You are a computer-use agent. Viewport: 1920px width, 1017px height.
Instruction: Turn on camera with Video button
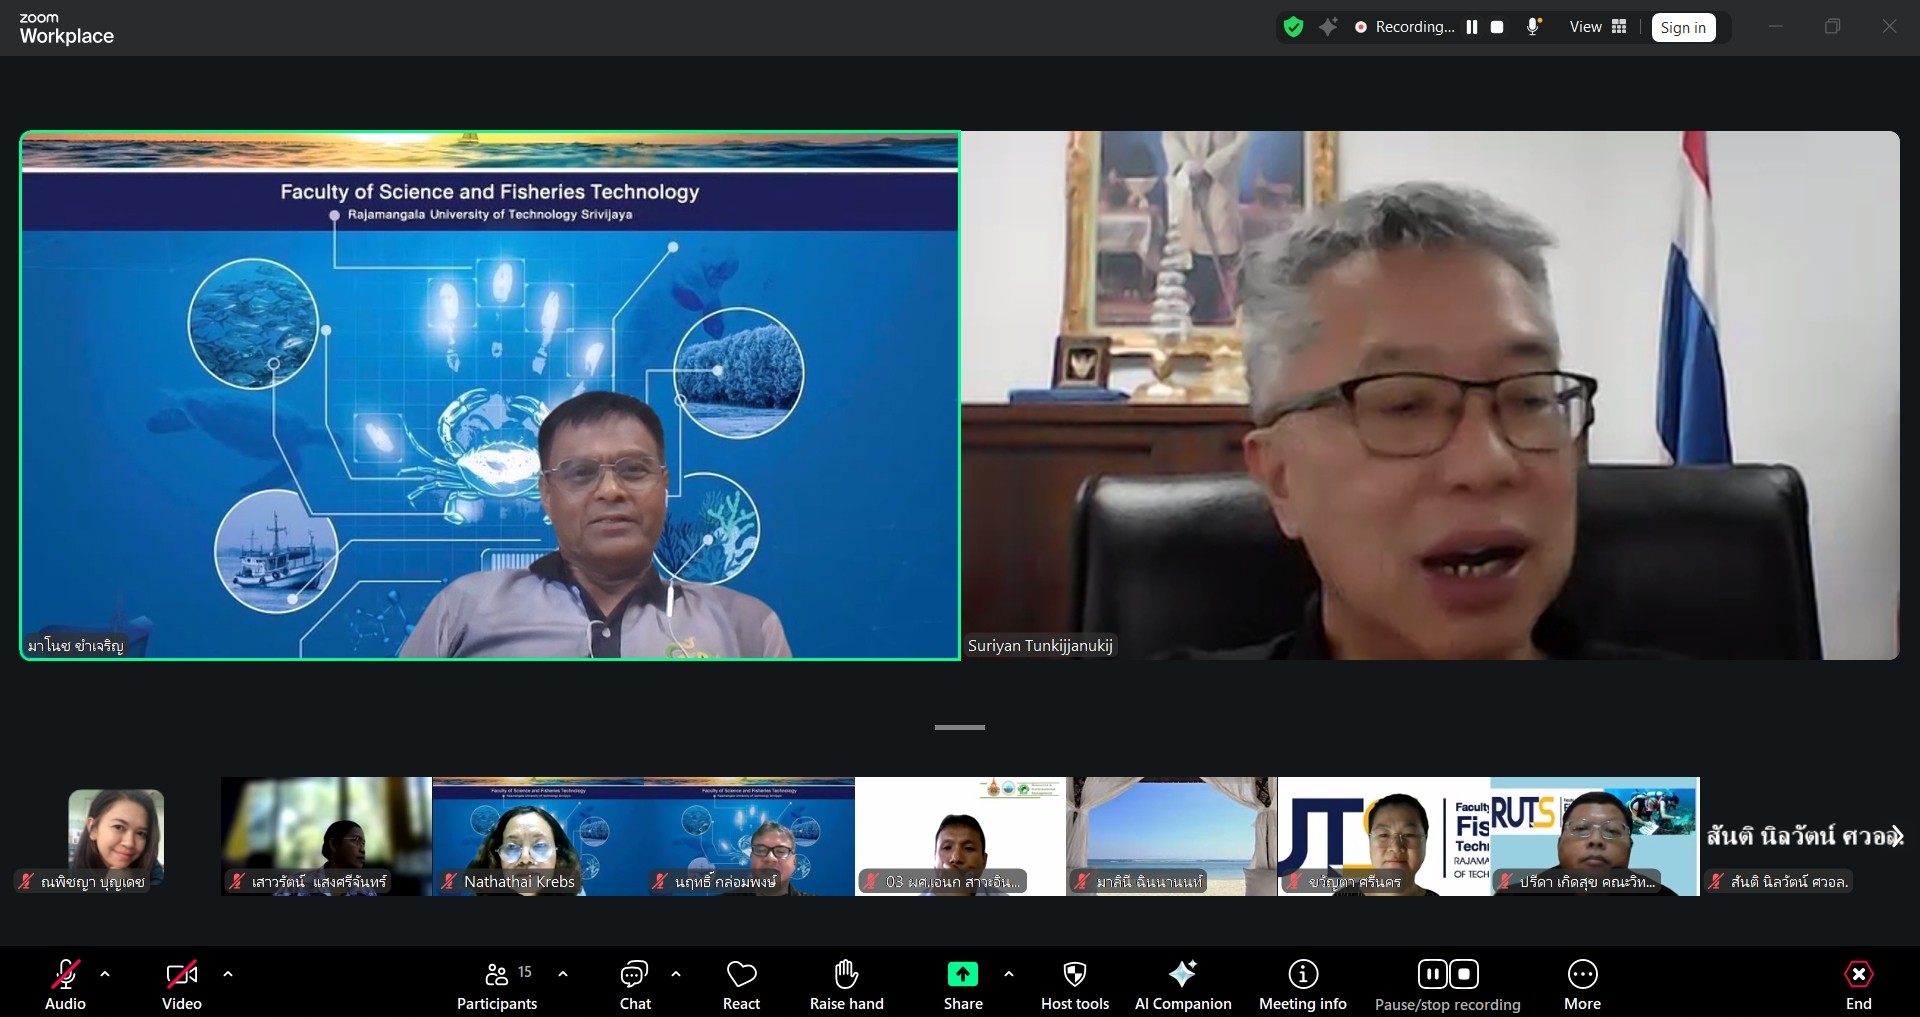pos(182,985)
